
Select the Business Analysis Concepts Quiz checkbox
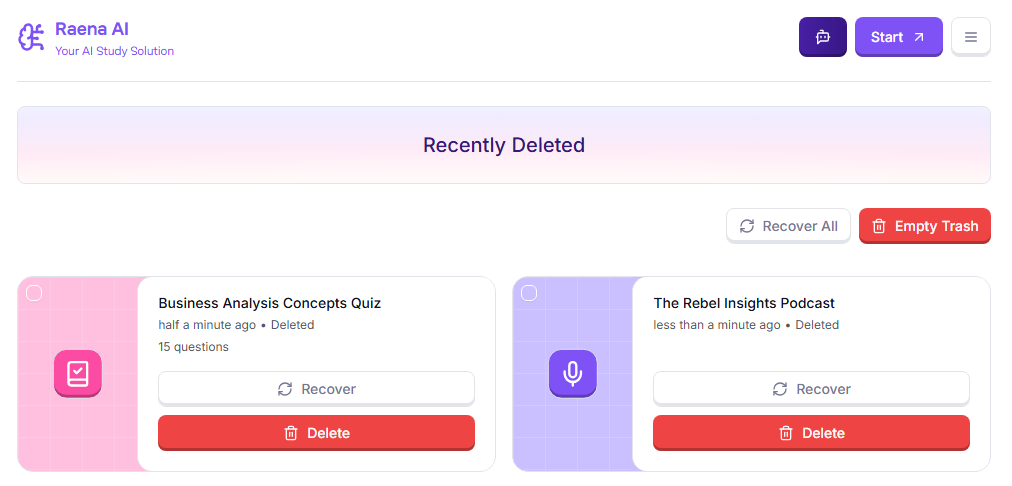pos(34,293)
